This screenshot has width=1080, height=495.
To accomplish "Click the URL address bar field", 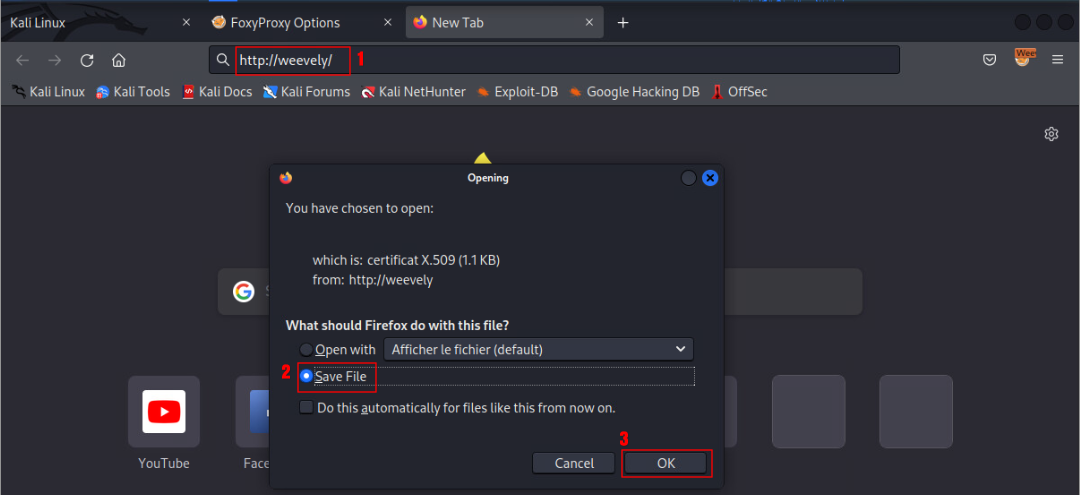I will point(600,60).
